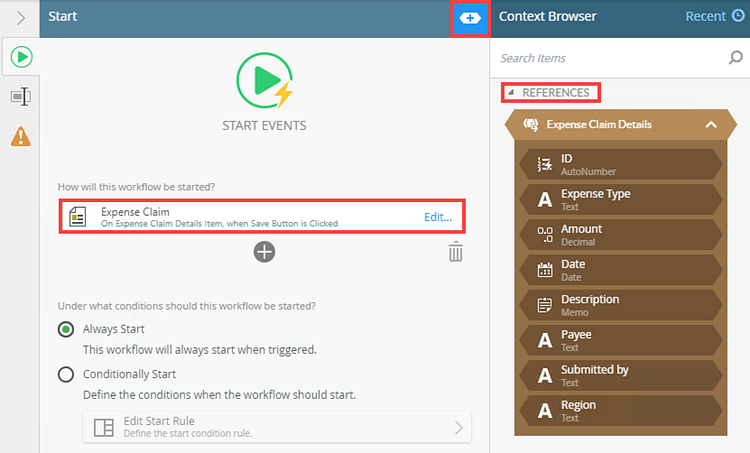Select the Expense Type text field
Viewport: 750px width, 453px height.
[620, 199]
